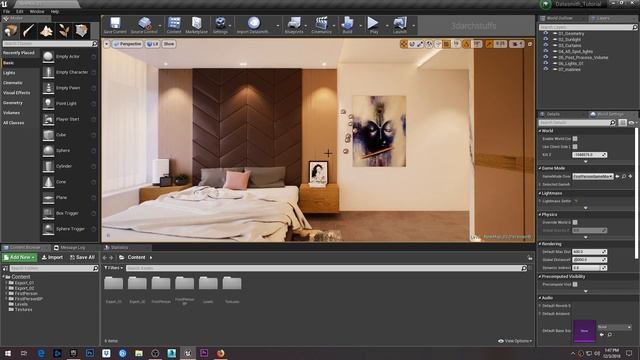Viewport: 640px width, 360px height.
Task: Select the Paint mode brush icon
Action: [28, 31]
